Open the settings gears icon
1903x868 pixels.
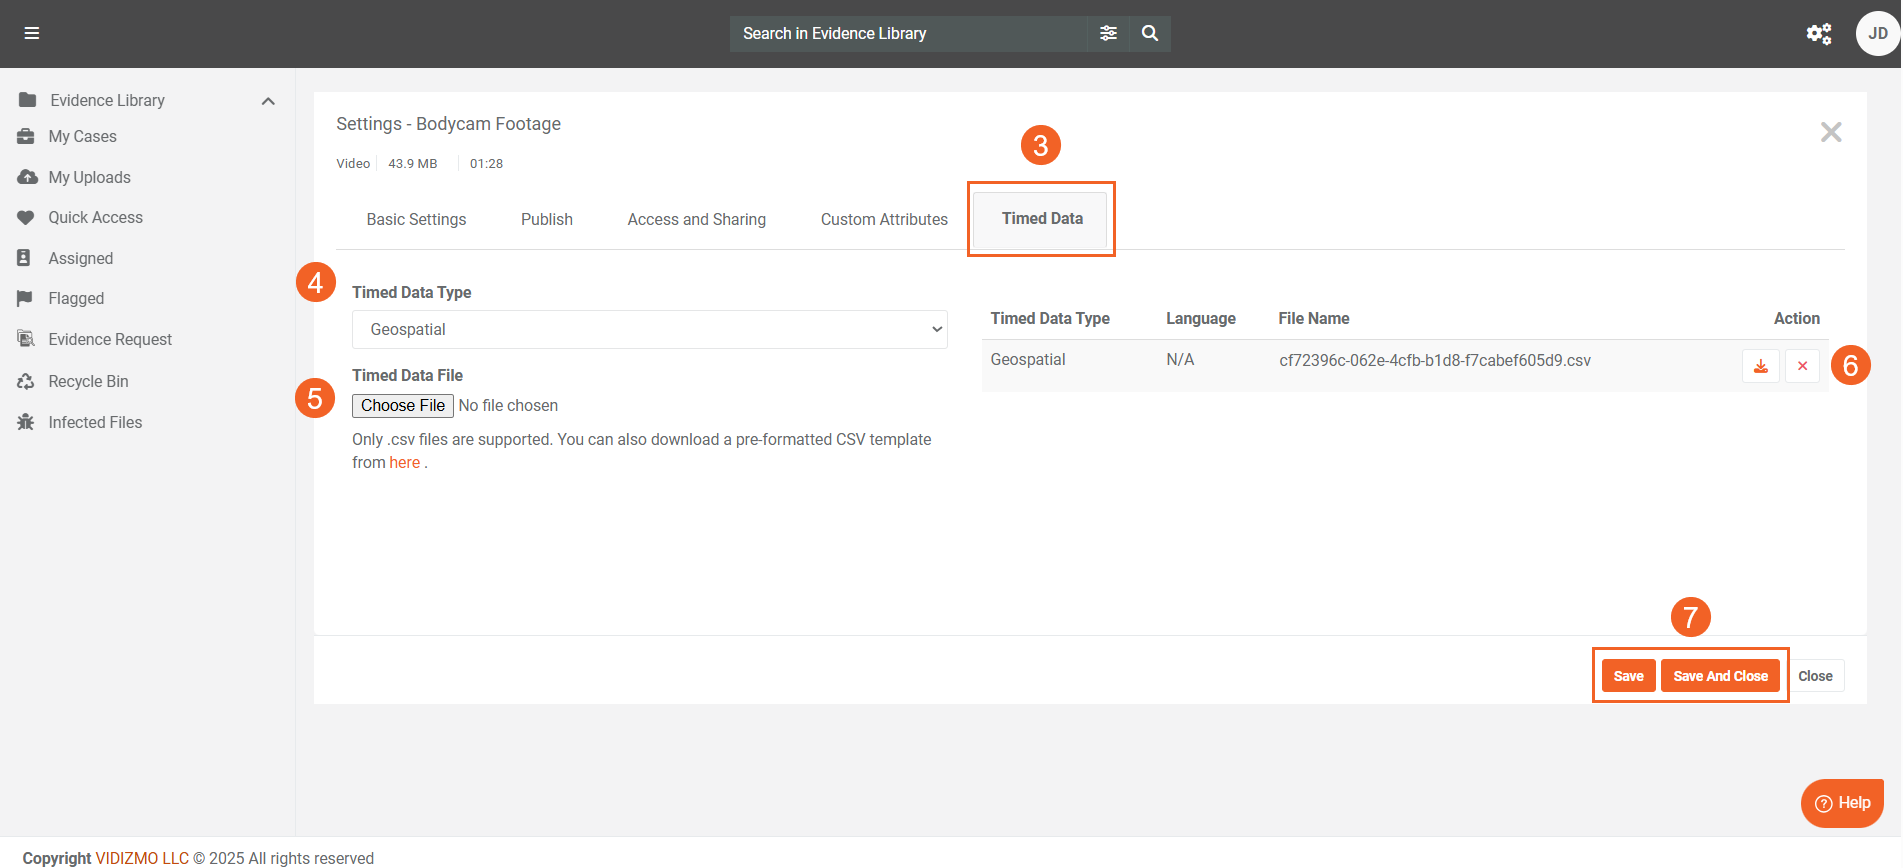[x=1818, y=34]
